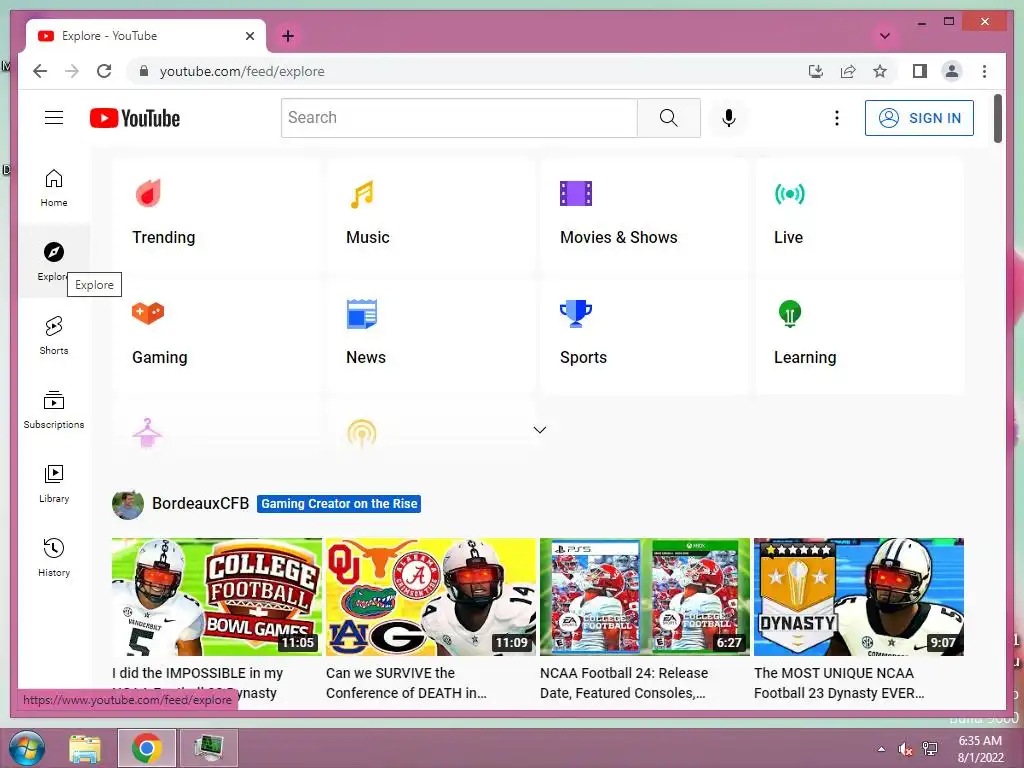Screen dimensions: 1024x768
Task: Open YouTube settings three-dot menu
Action: [837, 118]
